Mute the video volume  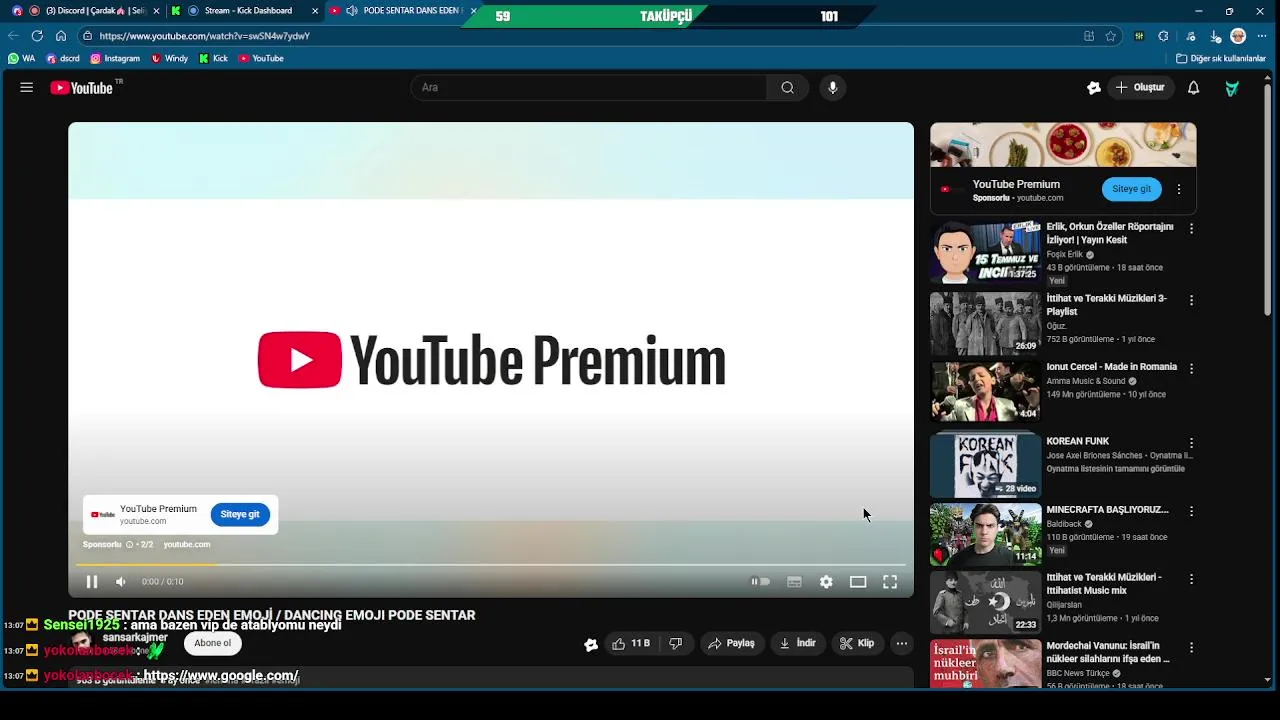[121, 582]
